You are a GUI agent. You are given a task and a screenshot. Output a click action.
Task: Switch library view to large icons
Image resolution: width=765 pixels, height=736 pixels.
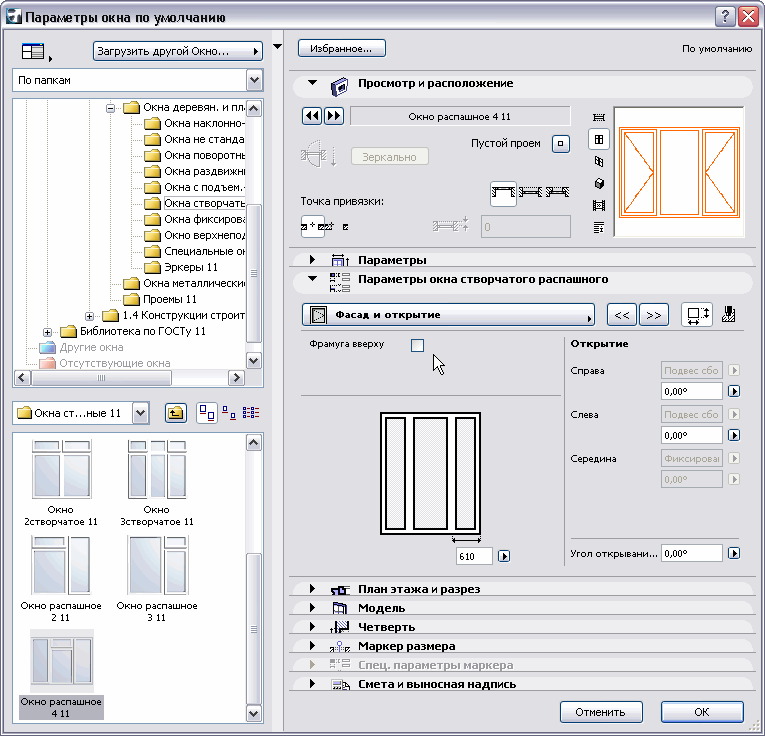[205, 413]
